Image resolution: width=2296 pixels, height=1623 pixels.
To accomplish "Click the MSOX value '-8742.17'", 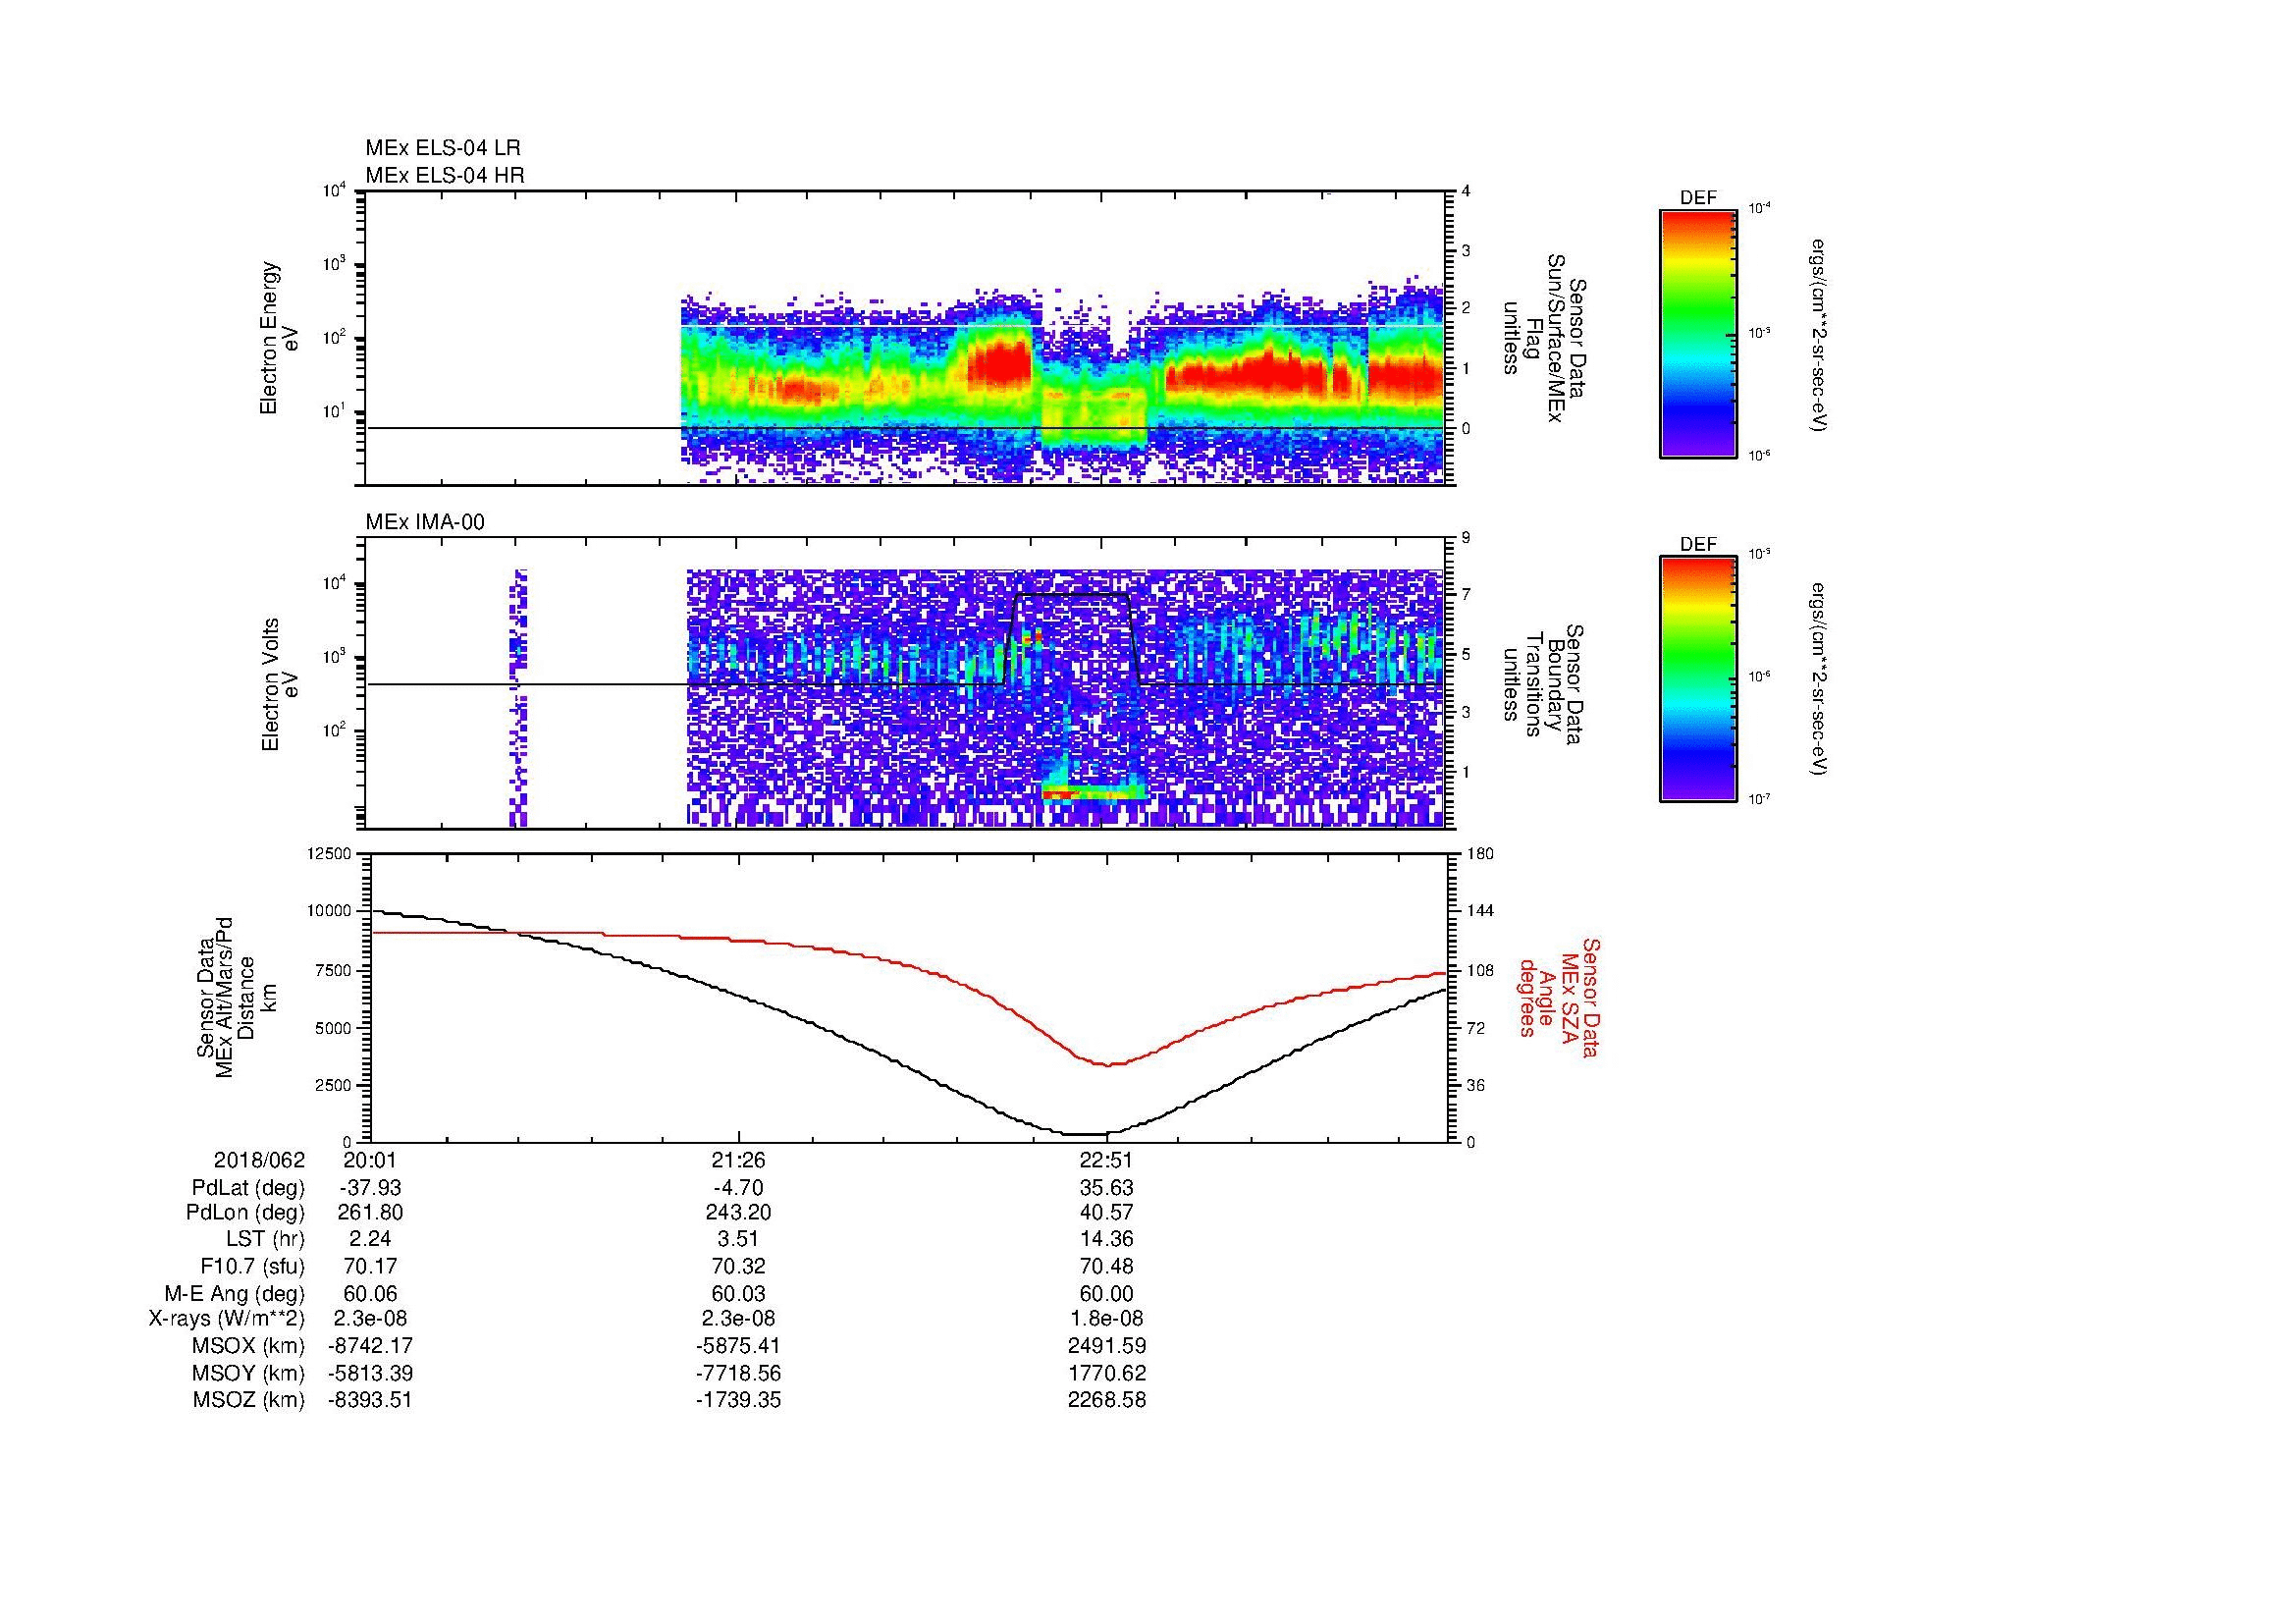I will 370,1346.
